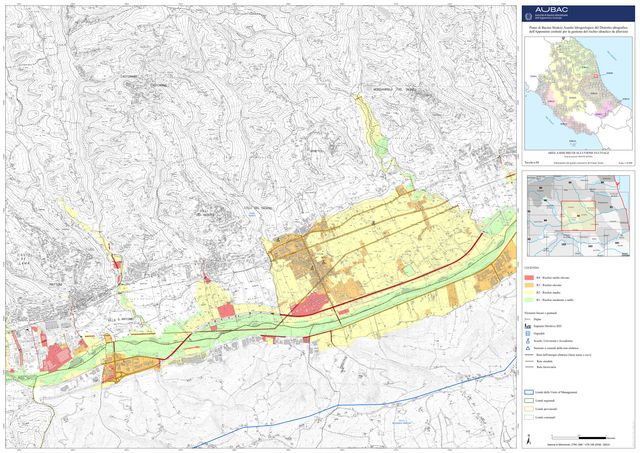Click the black-and-white scale bar
The width and height of the screenshot is (640, 453).
pyautogui.click(x=579, y=438)
